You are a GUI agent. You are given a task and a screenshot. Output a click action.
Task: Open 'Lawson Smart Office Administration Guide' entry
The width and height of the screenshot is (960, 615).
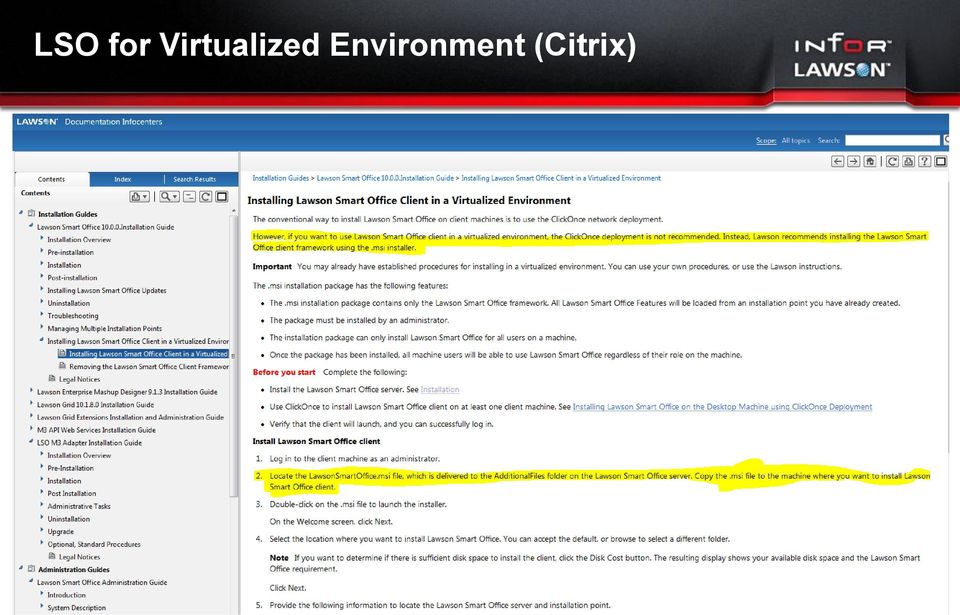pyautogui.click(x=102, y=583)
